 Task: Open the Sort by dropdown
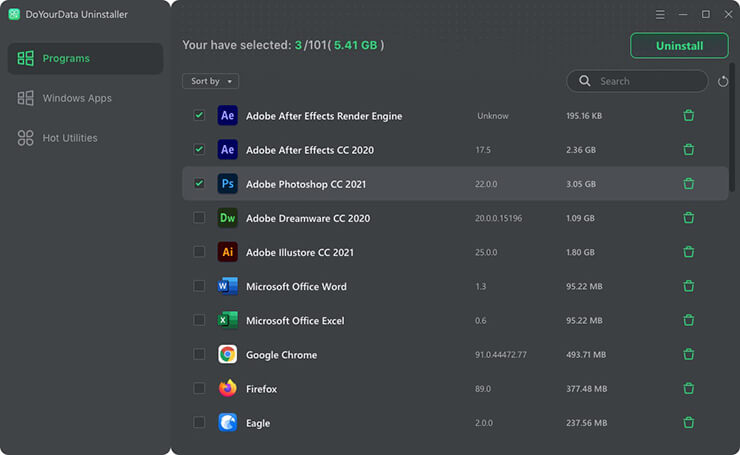point(210,81)
